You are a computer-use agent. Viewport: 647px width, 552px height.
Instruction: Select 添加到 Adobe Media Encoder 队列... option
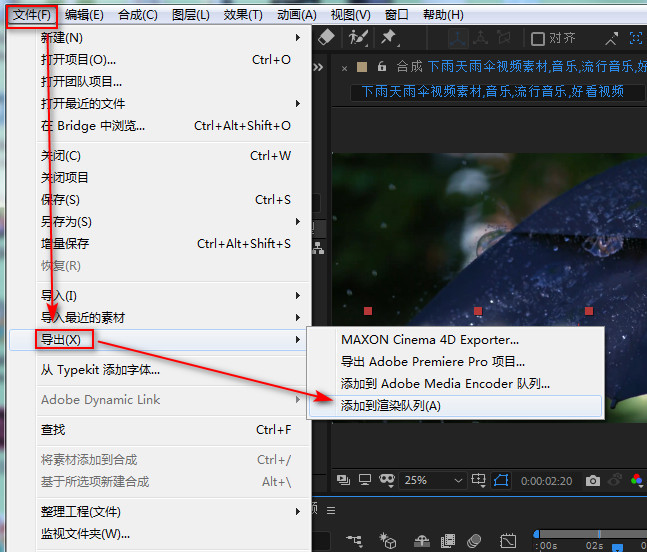(x=456, y=384)
